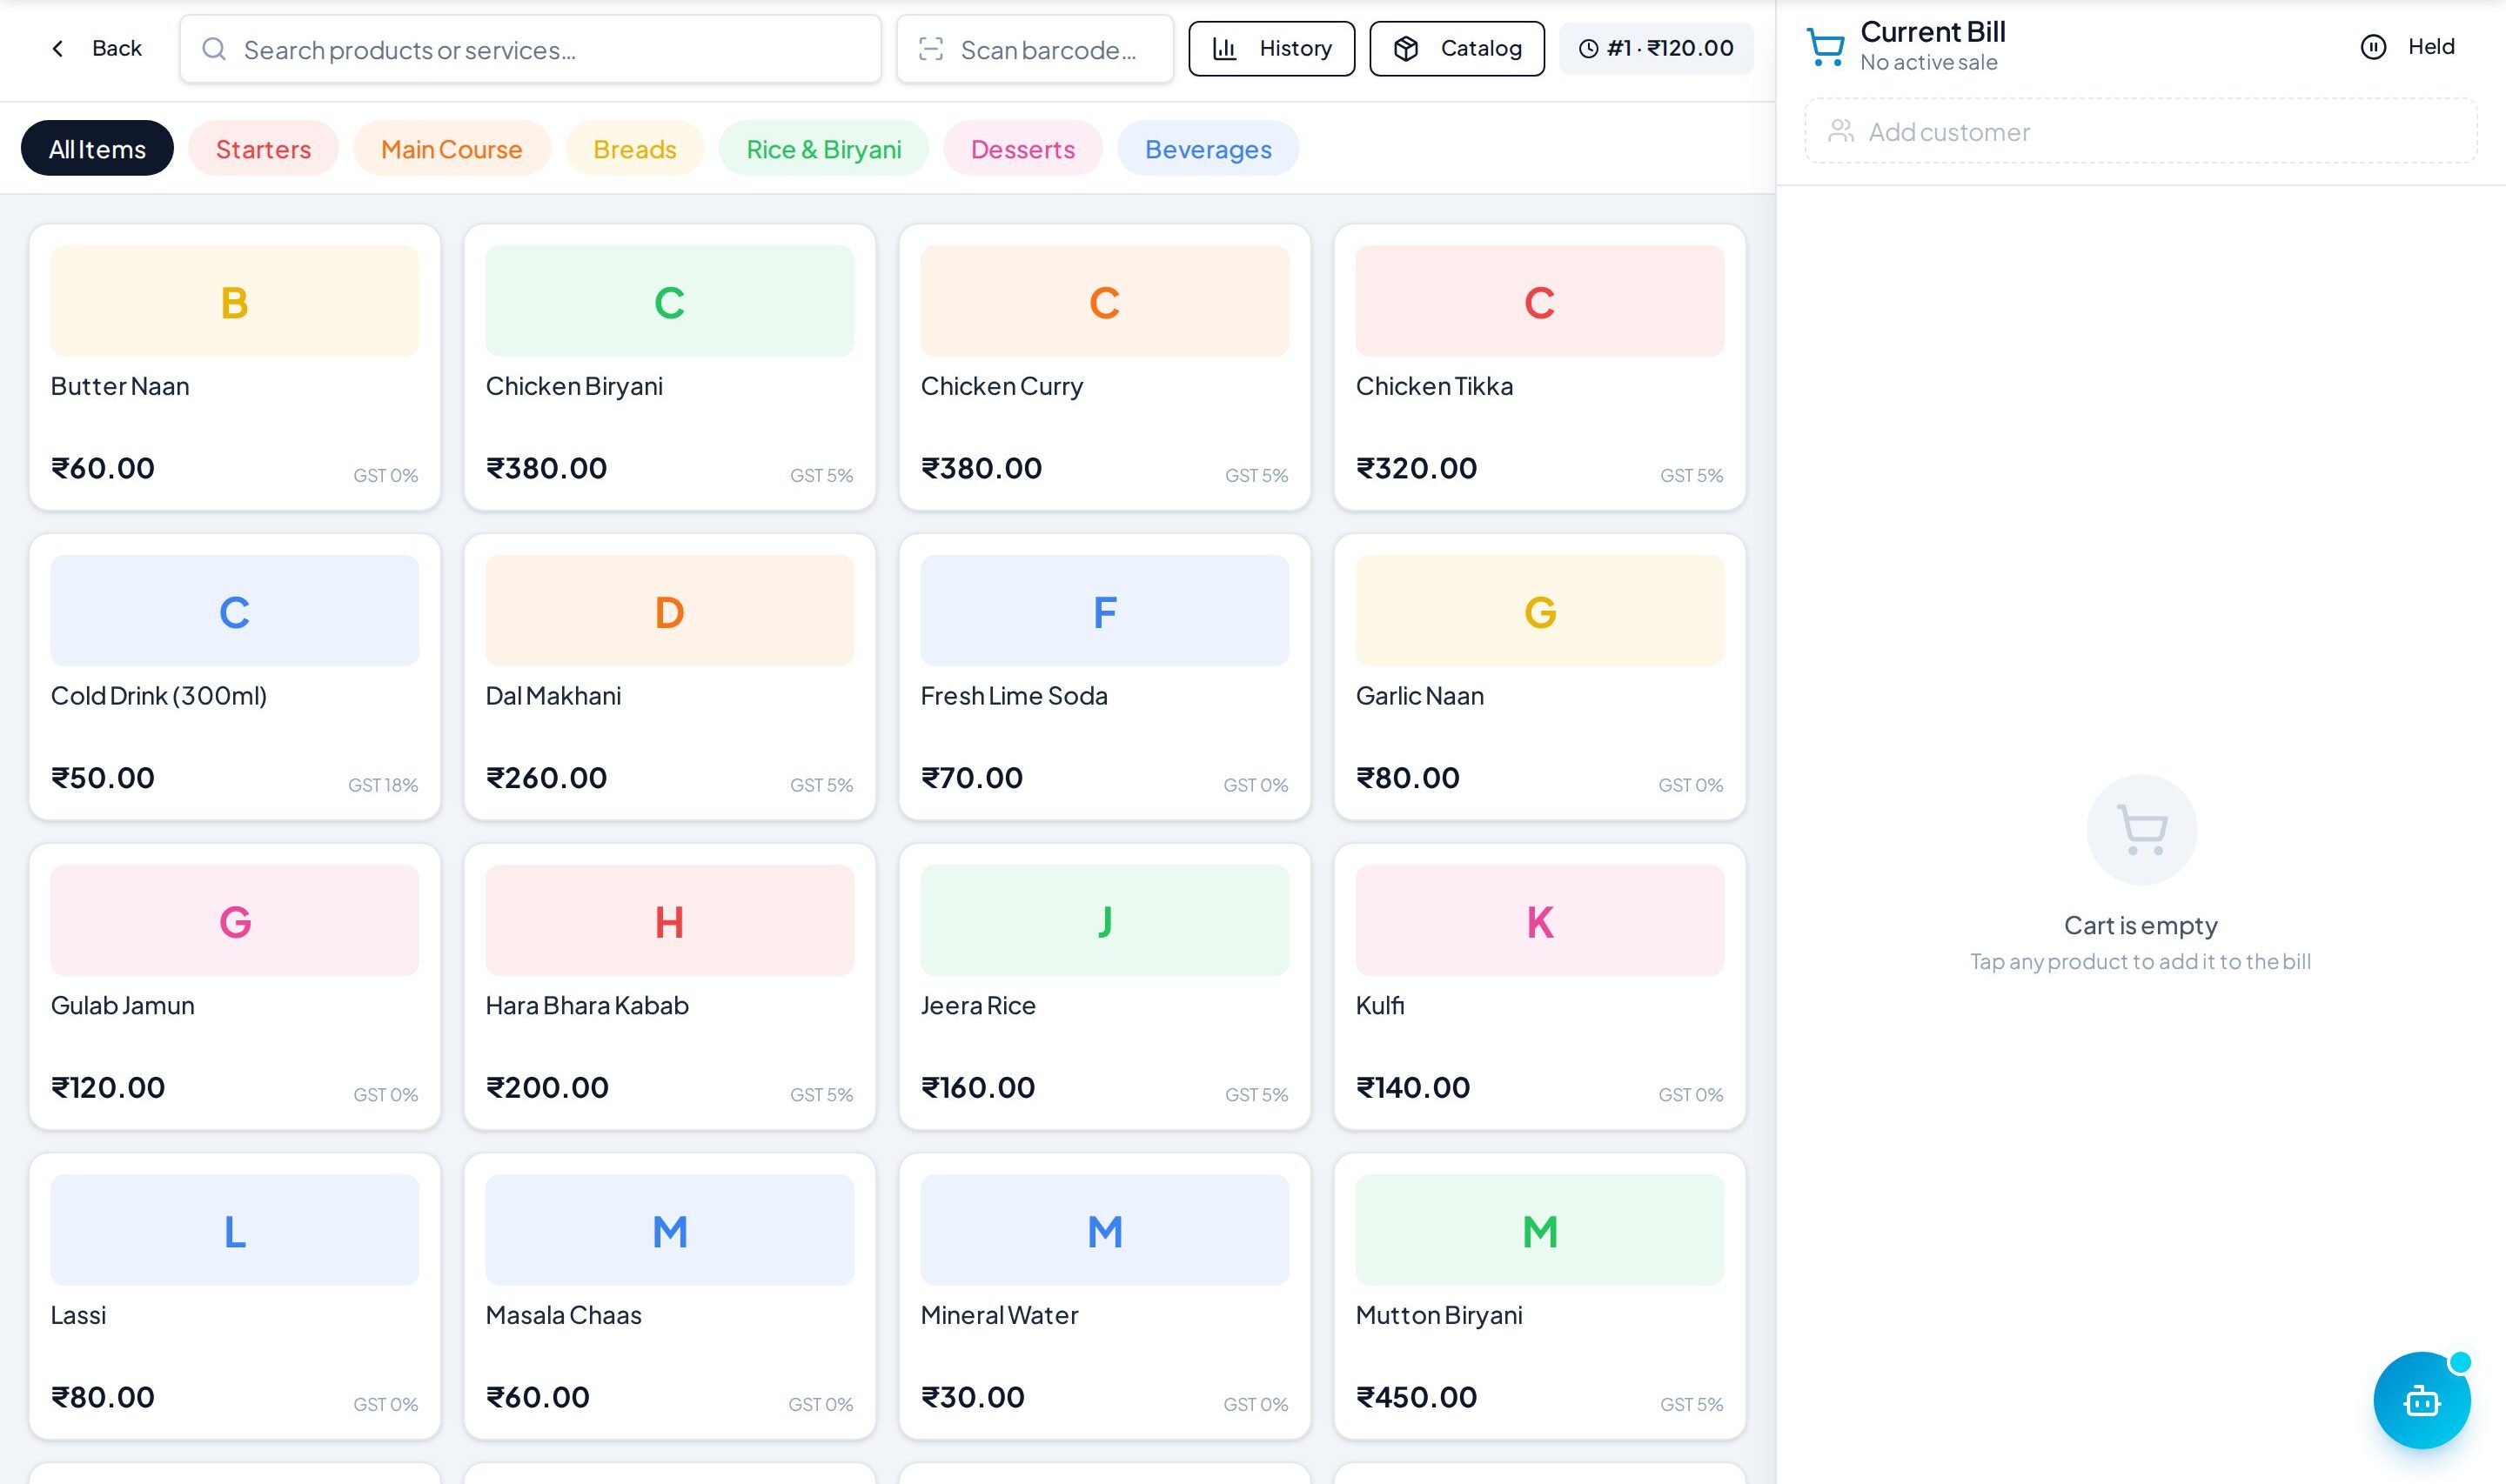
Task: Click the ₹450.00 Mutton Biryani price
Action: tap(1416, 1397)
